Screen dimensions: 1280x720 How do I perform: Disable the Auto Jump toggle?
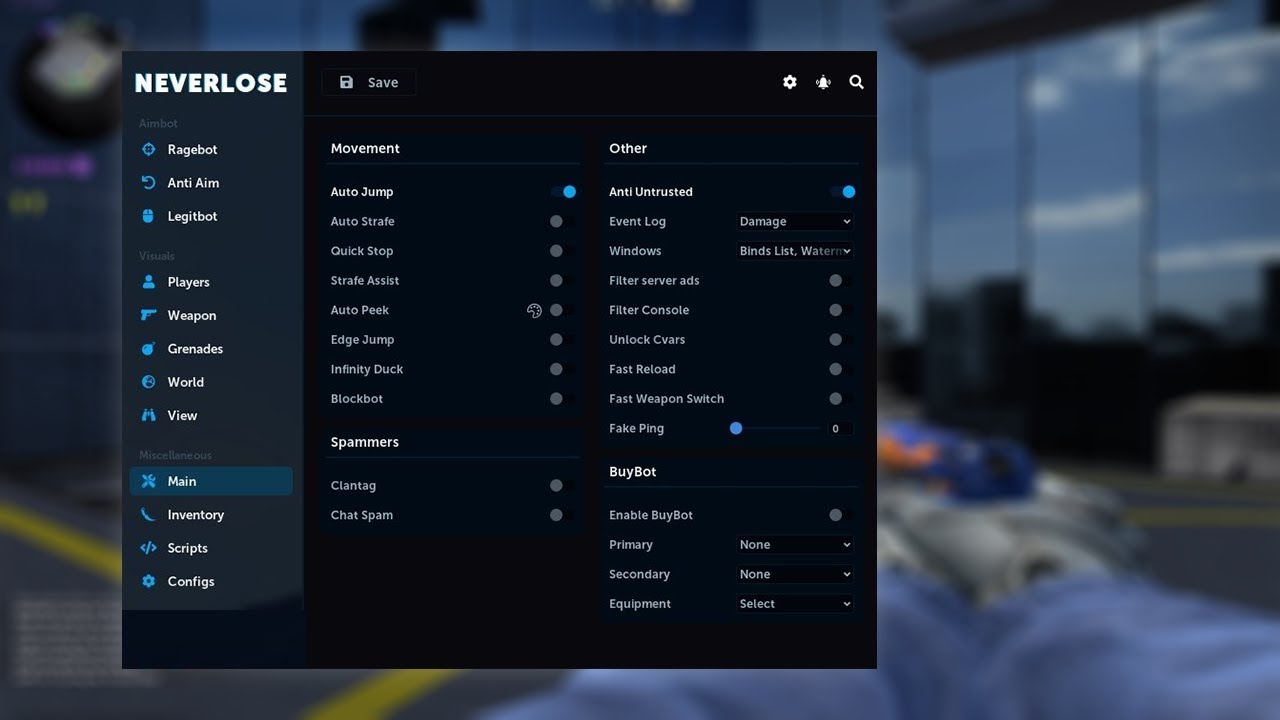(563, 191)
